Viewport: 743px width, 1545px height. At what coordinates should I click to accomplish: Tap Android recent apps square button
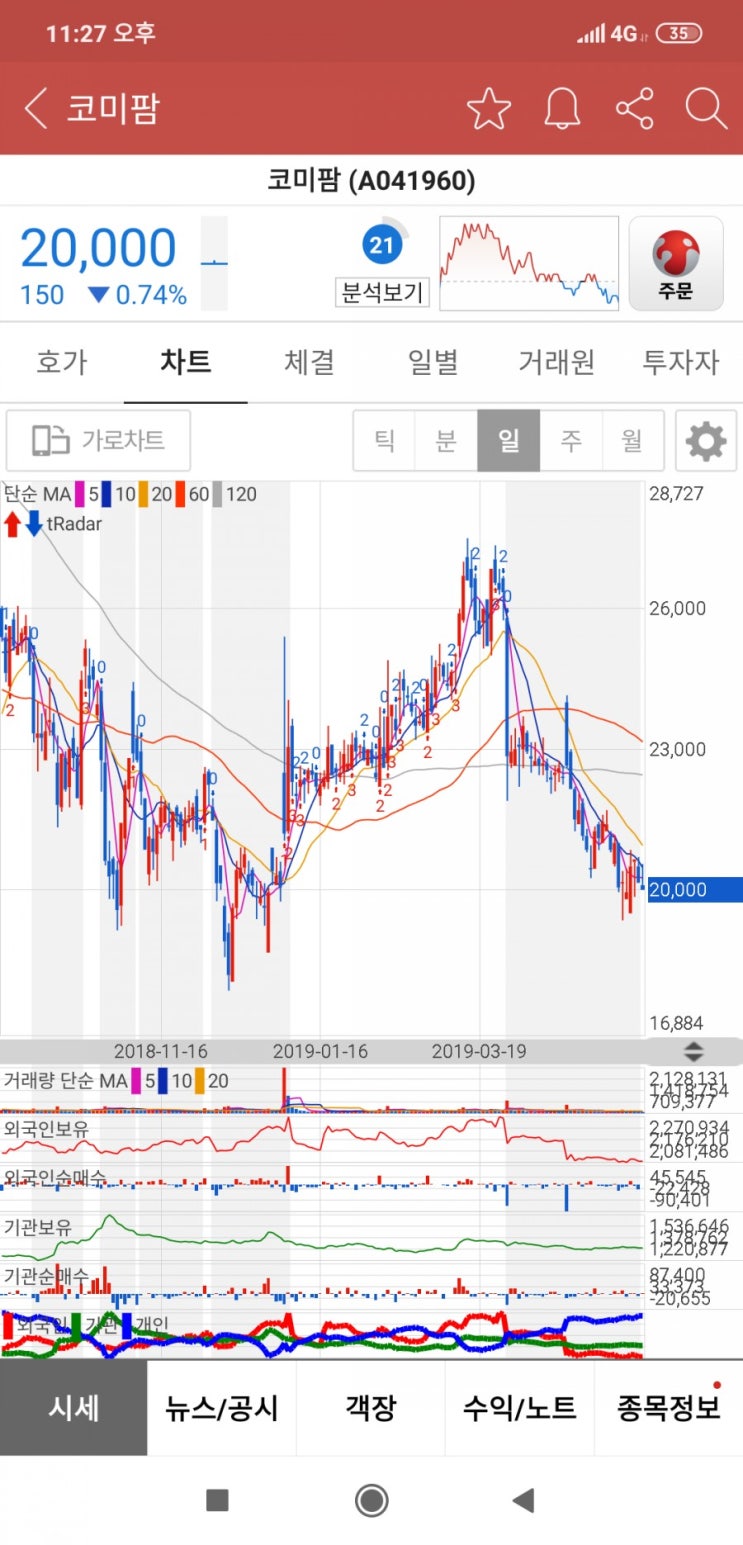(x=217, y=1500)
